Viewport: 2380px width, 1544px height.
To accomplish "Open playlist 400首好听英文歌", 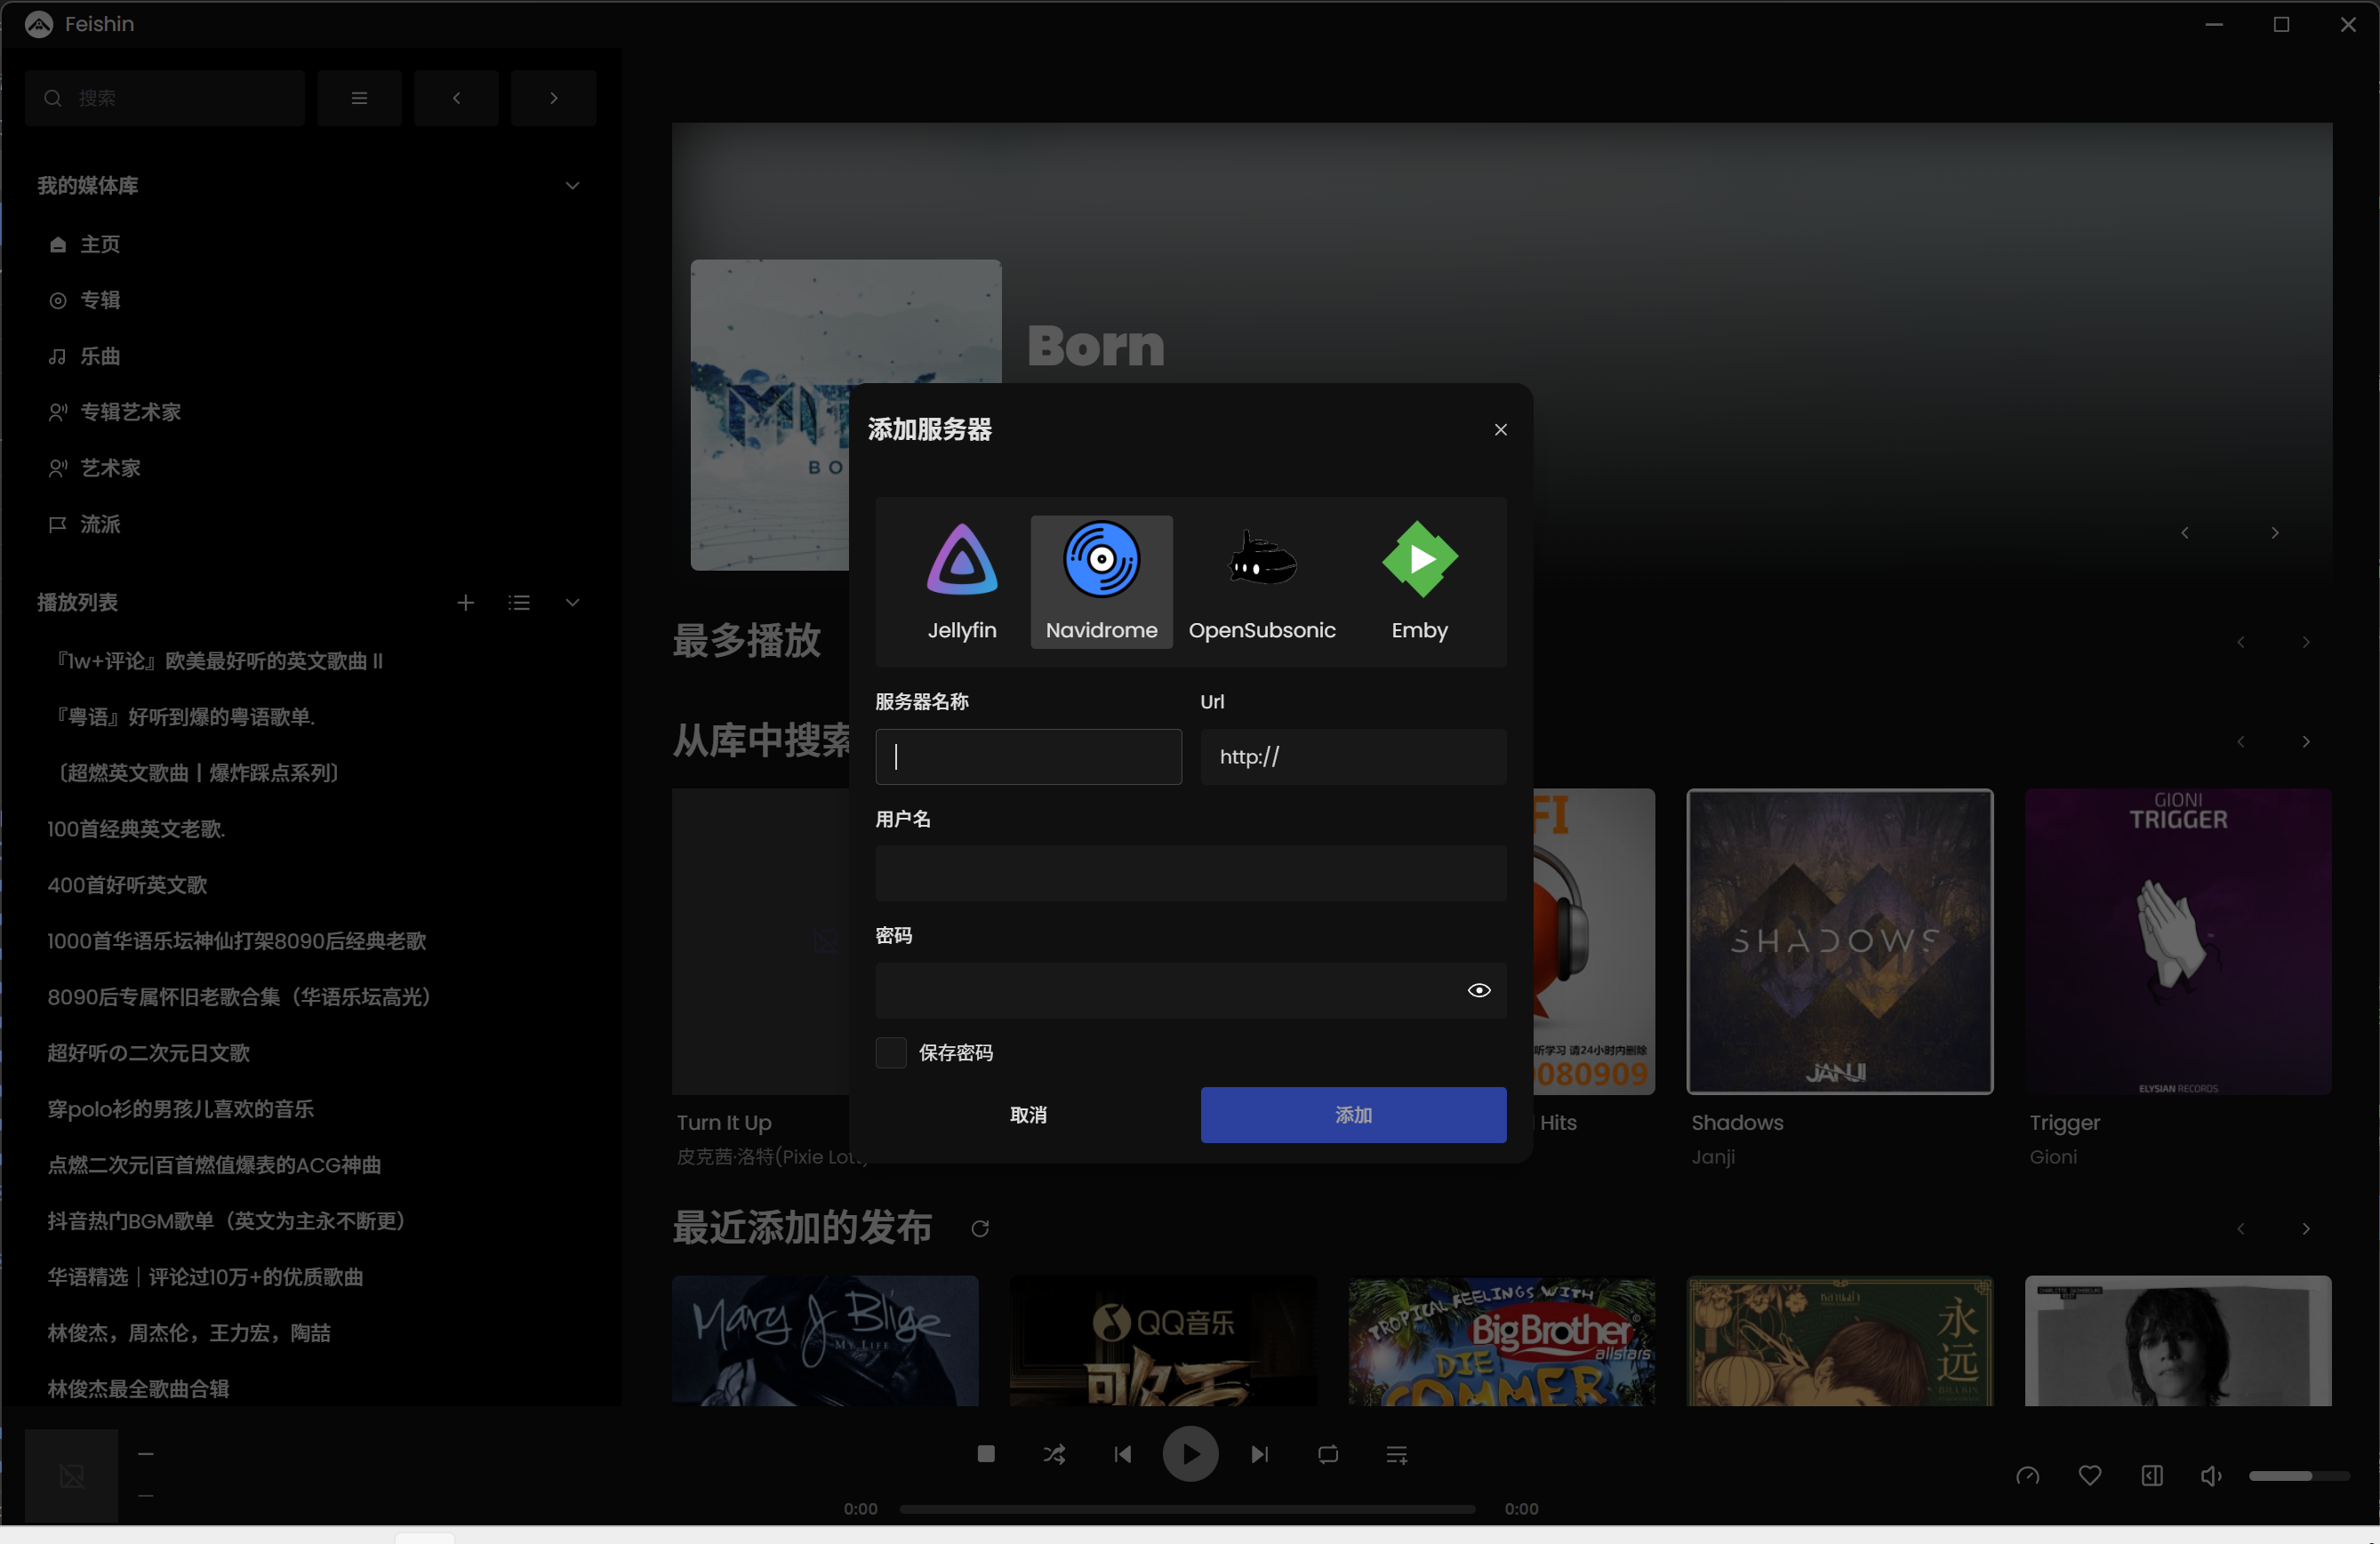I will 127,885.
